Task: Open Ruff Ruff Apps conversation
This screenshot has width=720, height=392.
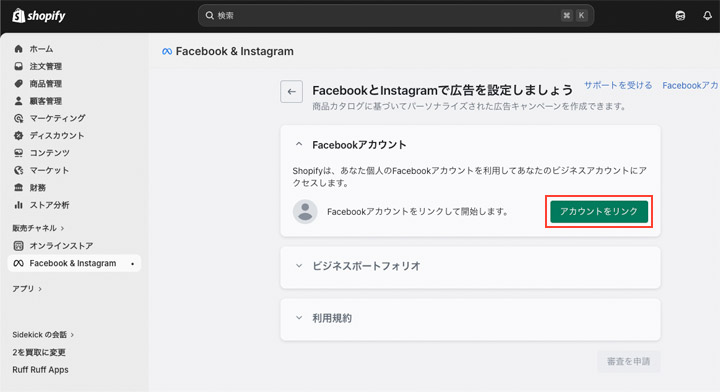Action: point(40,370)
